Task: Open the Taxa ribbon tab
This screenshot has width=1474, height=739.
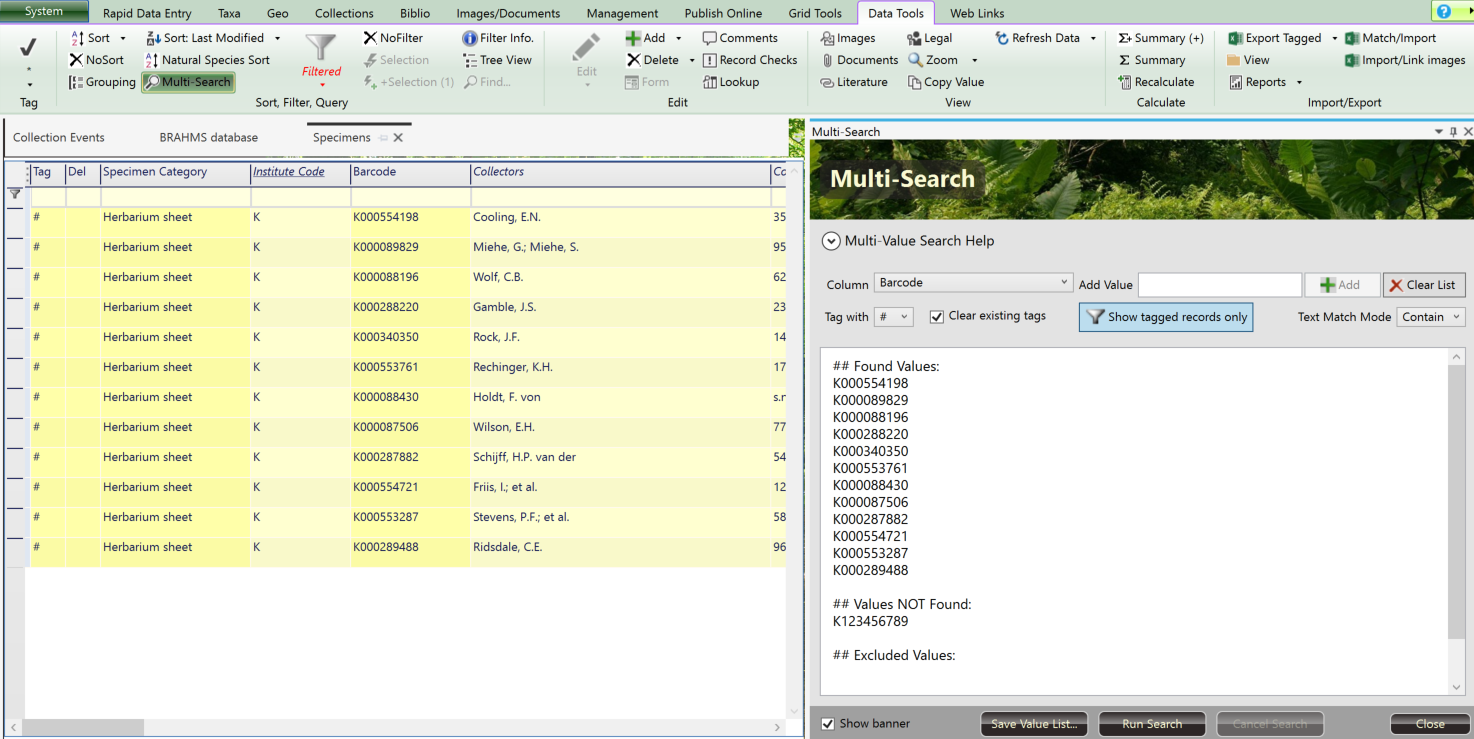Action: 229,13
